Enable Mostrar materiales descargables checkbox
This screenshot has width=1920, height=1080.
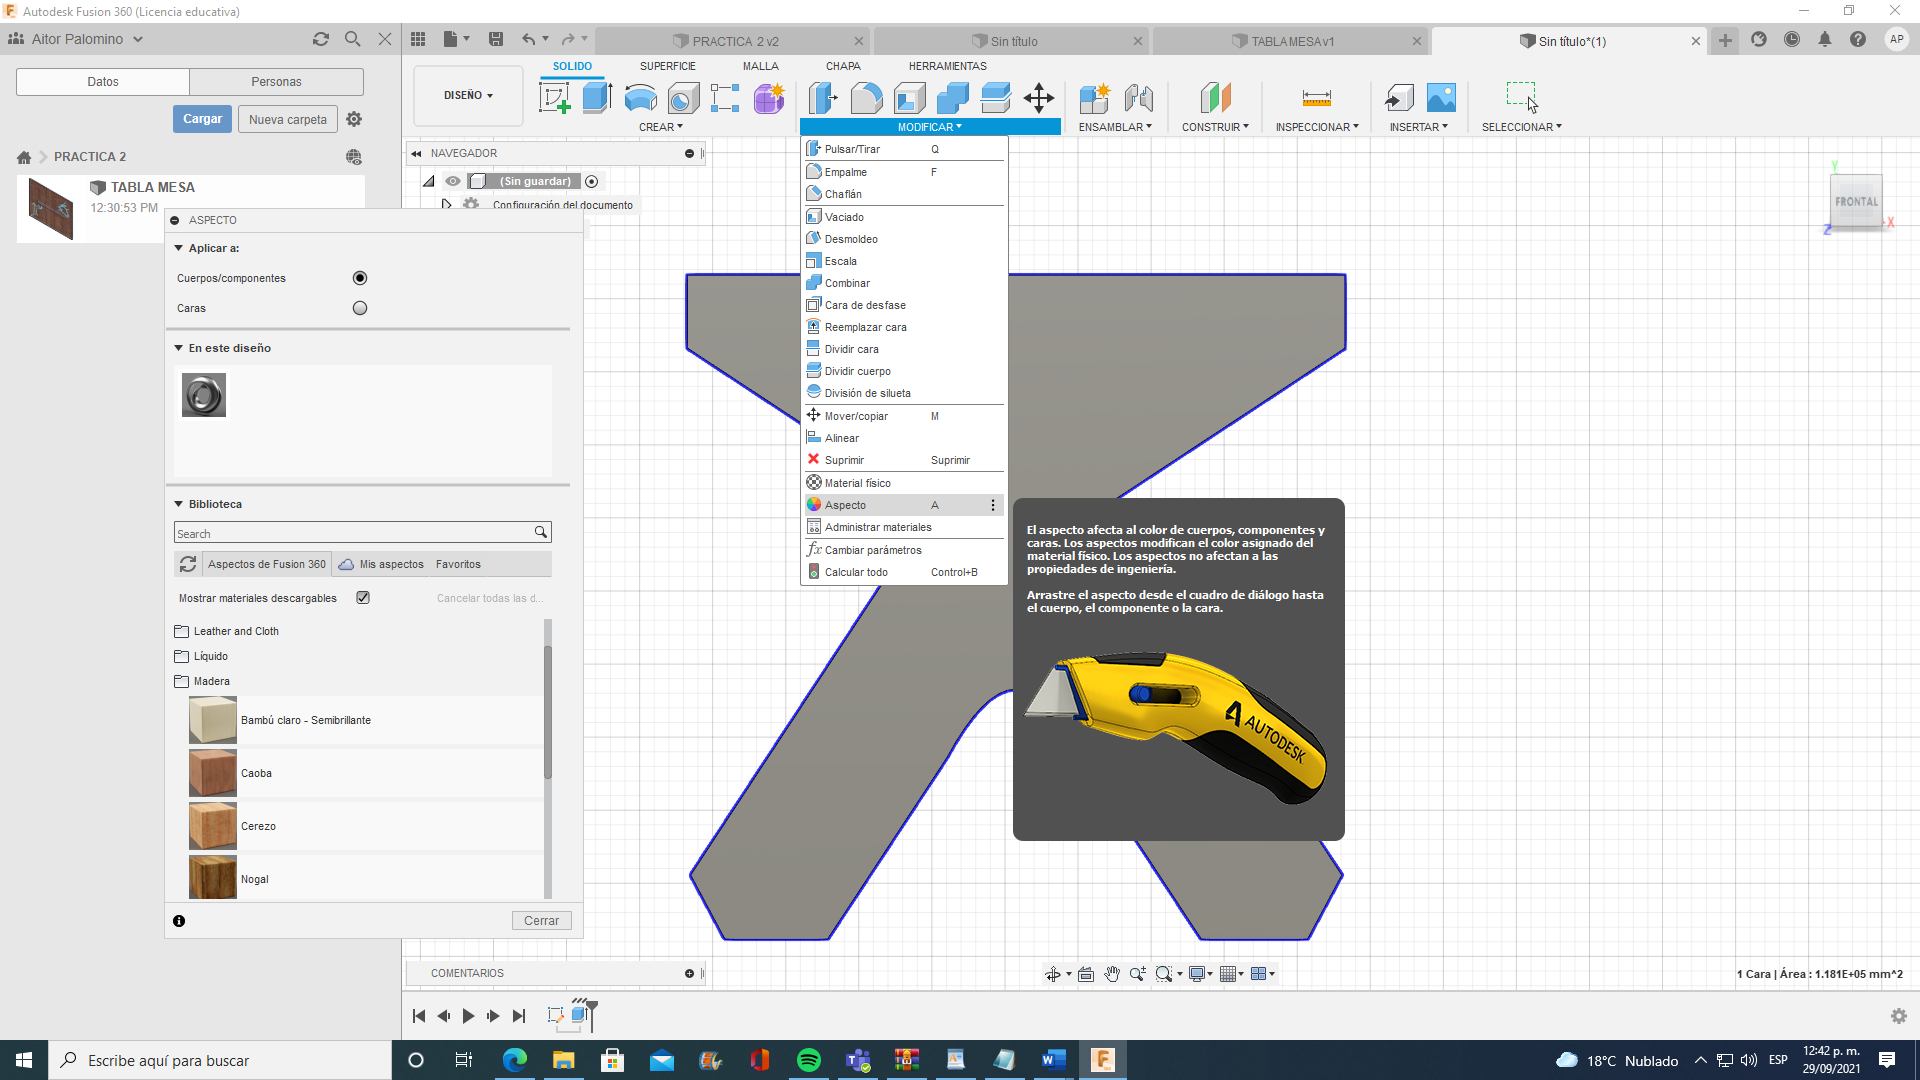(x=364, y=597)
